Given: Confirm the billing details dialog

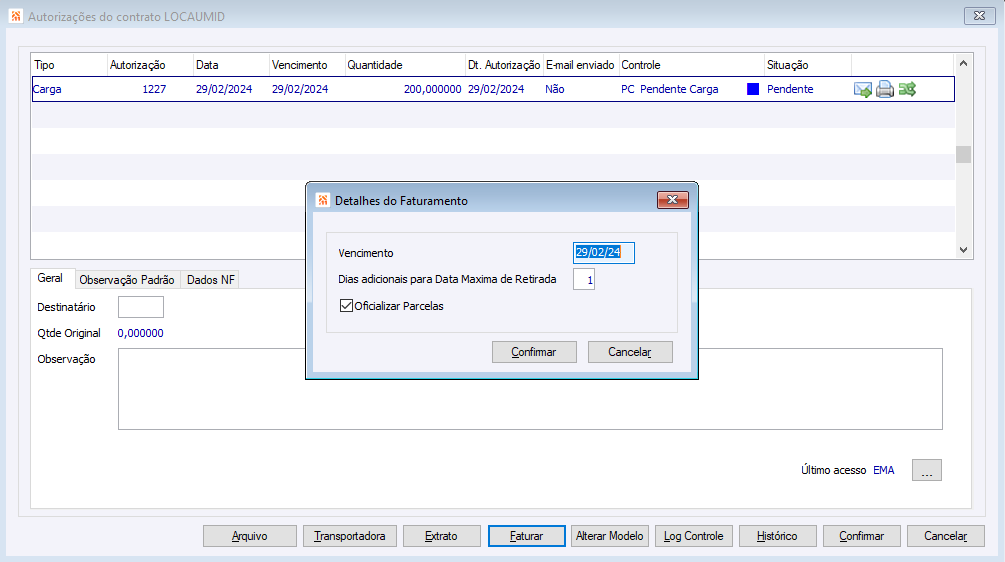Looking at the screenshot, I should click(534, 352).
